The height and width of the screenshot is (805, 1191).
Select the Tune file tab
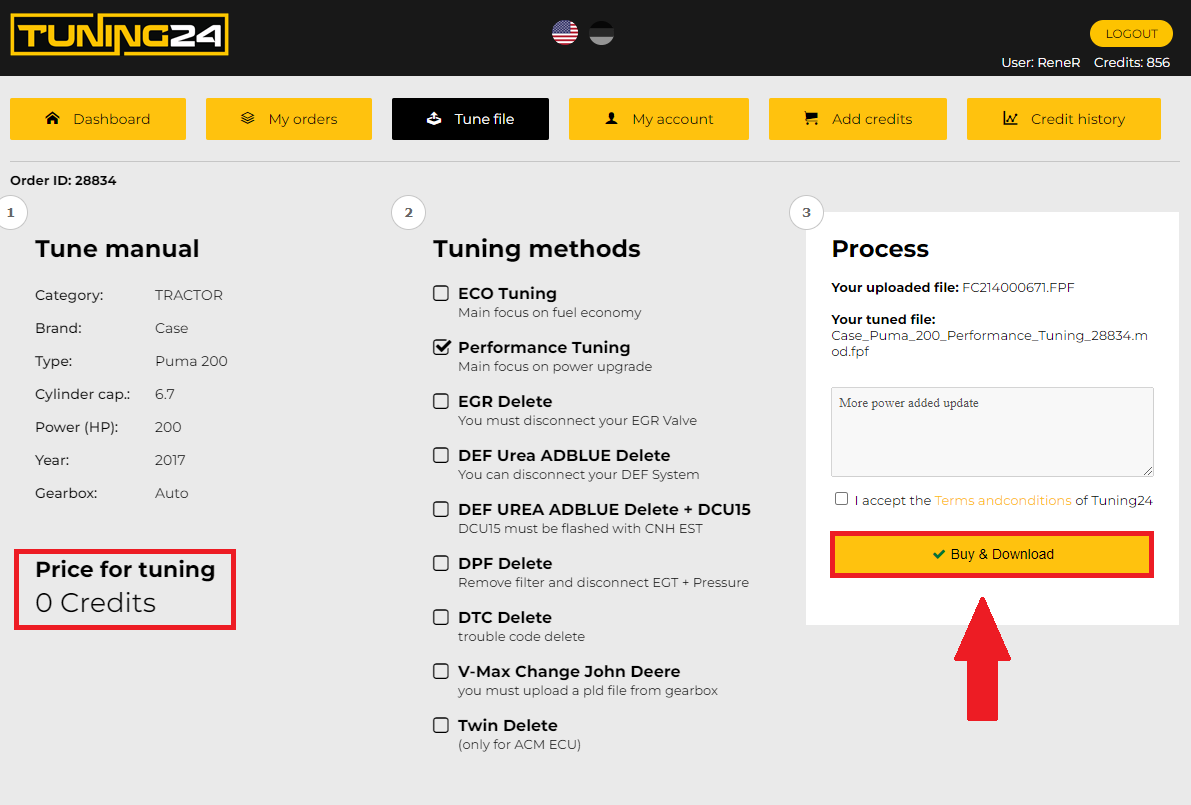[470, 118]
